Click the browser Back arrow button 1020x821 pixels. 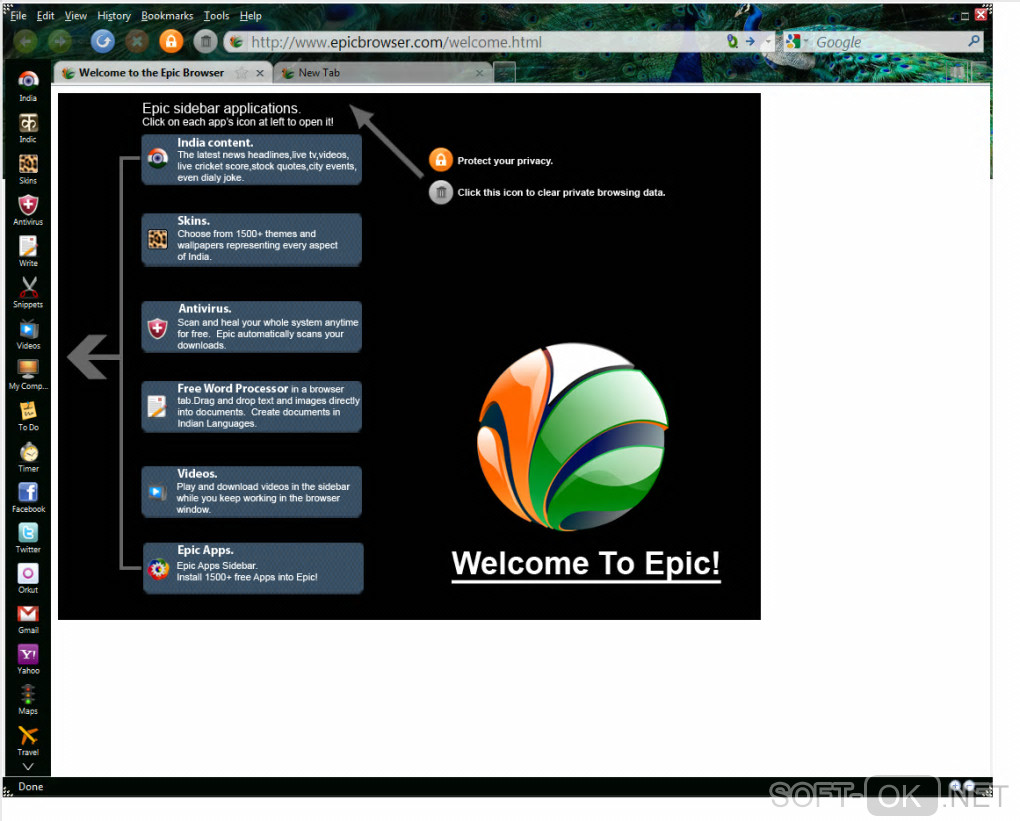(25, 42)
